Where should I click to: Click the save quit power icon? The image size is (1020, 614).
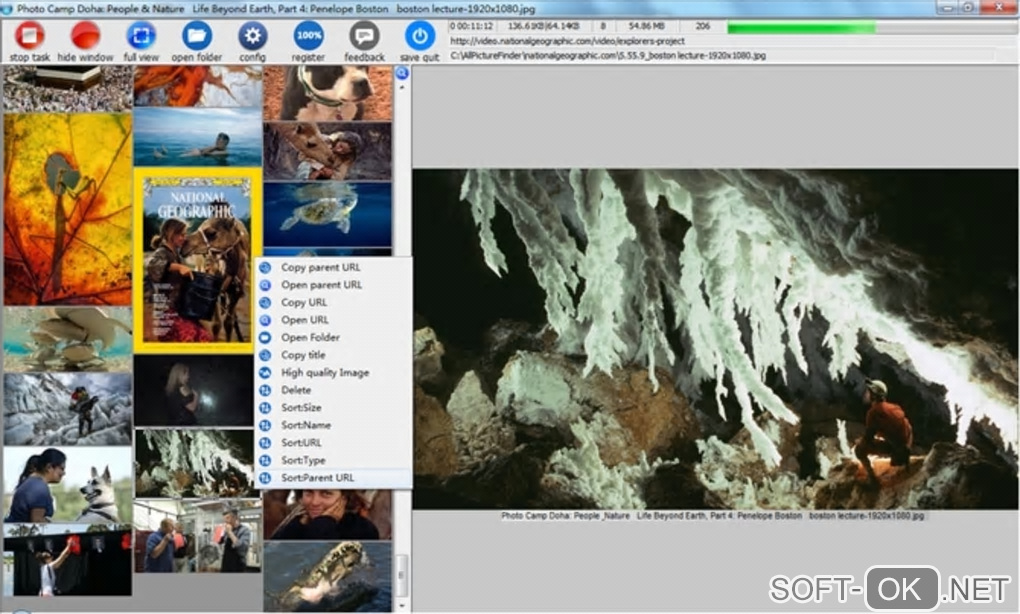click(x=418, y=37)
